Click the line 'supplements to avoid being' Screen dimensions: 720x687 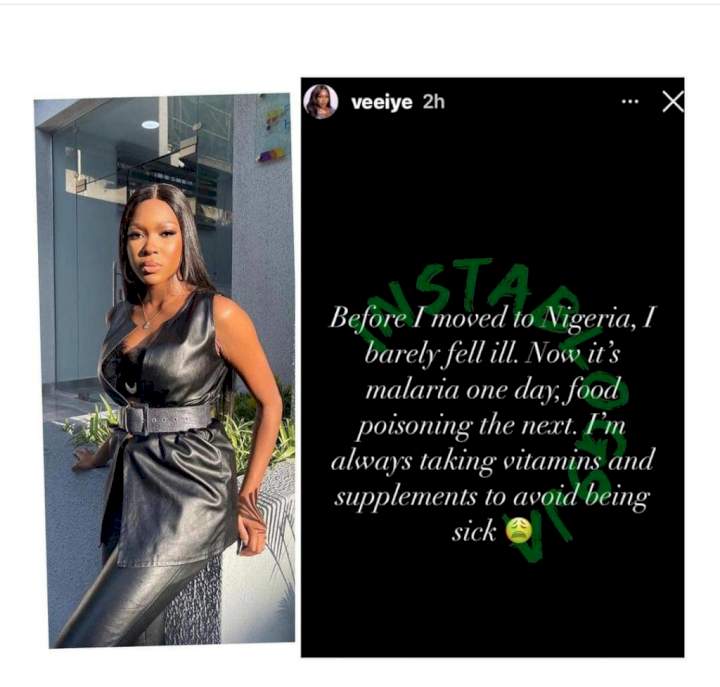(491, 497)
